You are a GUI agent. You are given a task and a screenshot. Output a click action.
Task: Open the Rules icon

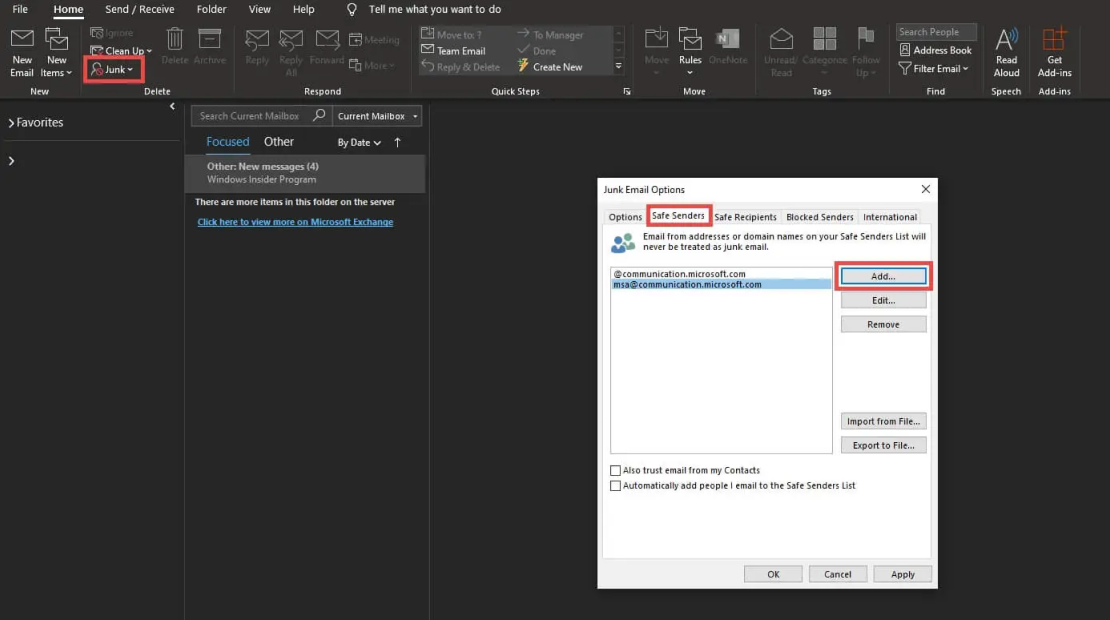pyautogui.click(x=691, y=50)
